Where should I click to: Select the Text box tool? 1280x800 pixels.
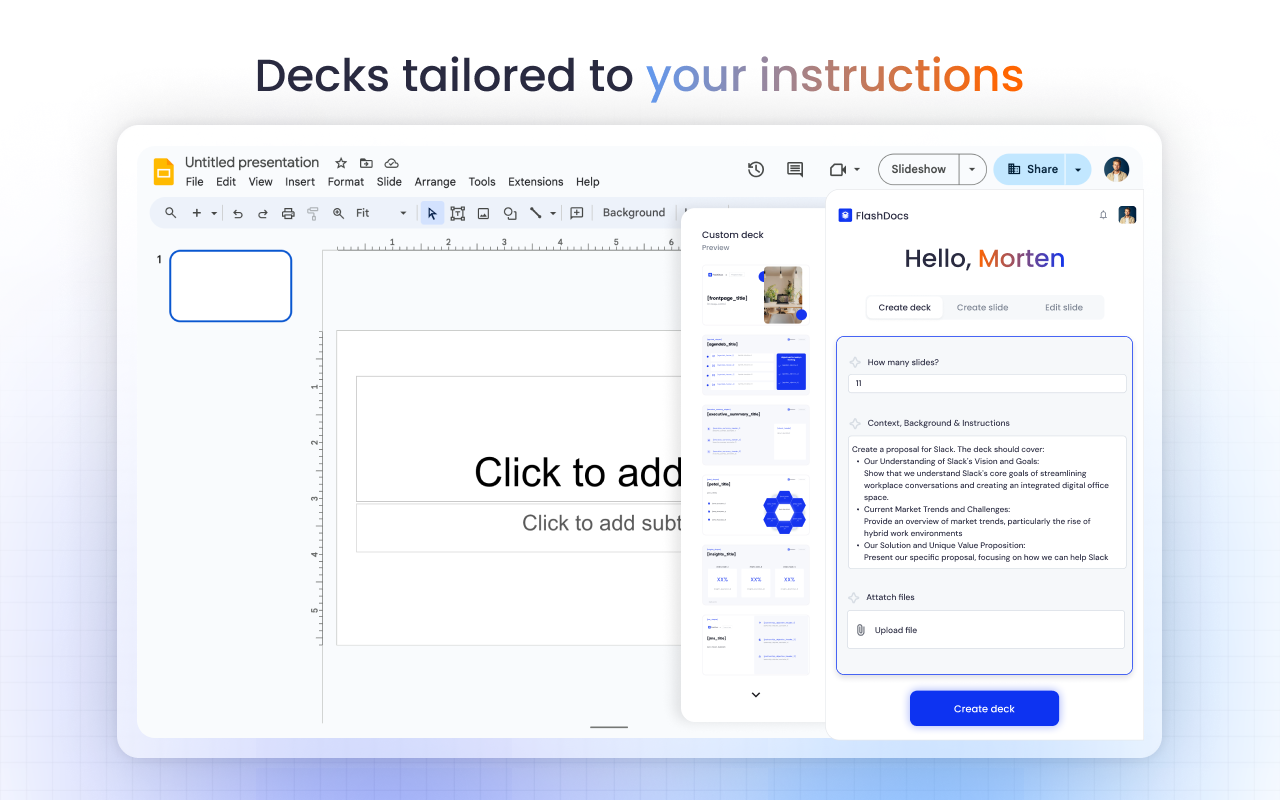coord(457,212)
